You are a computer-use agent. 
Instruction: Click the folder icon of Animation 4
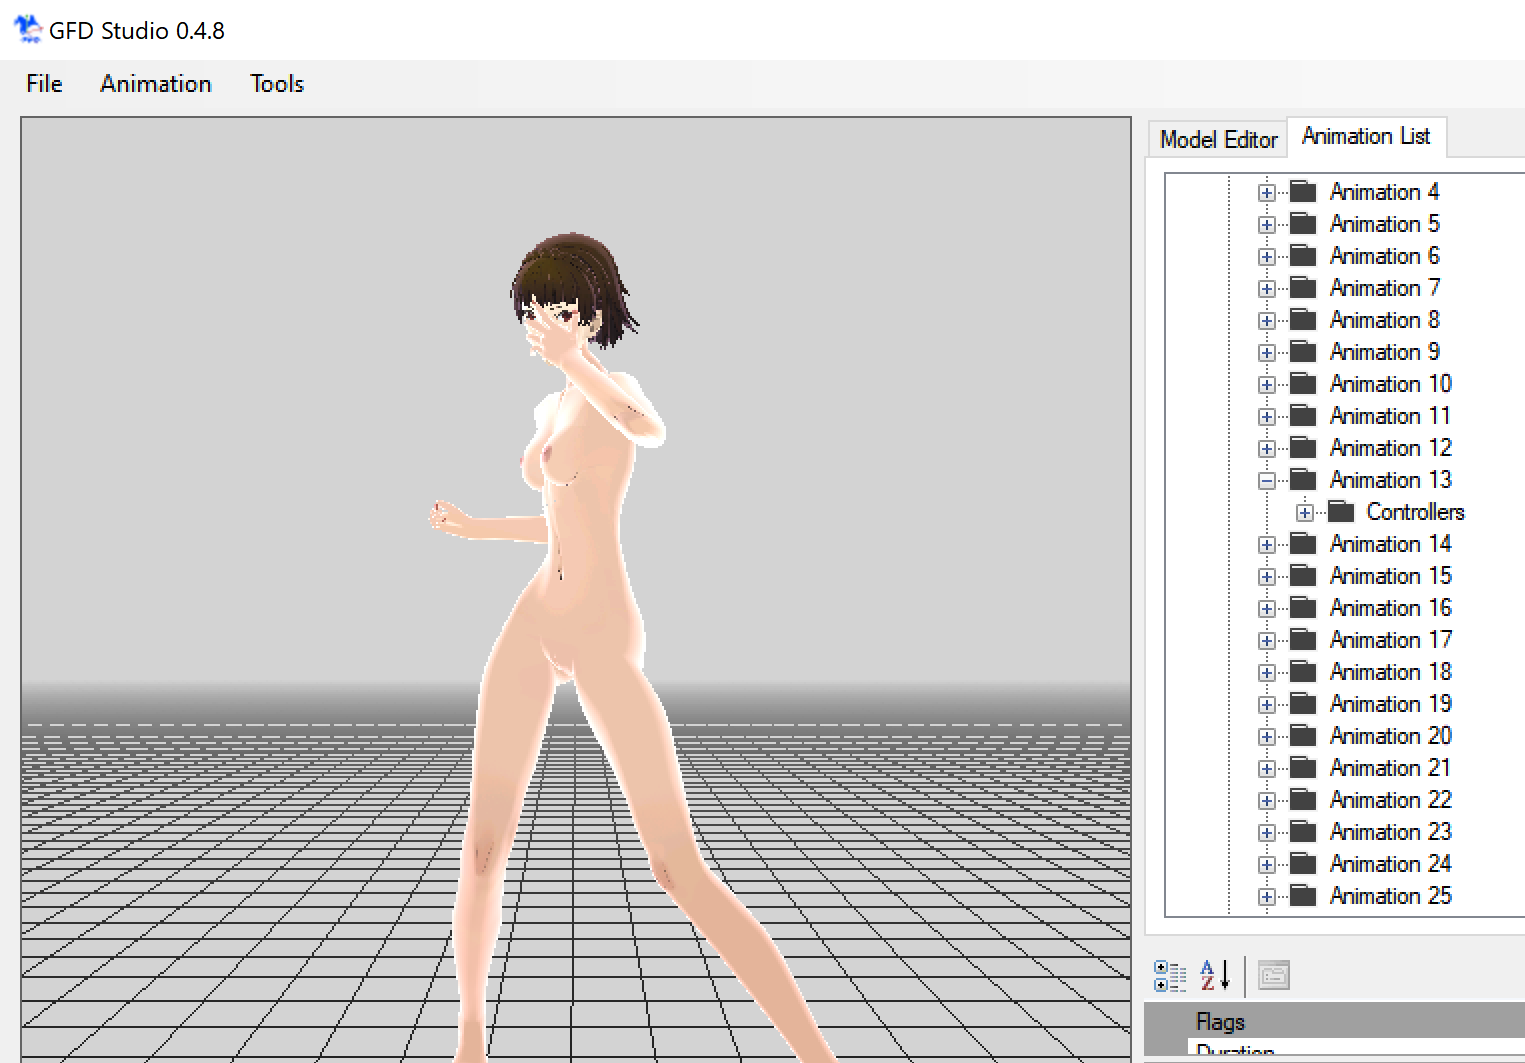tap(1303, 191)
